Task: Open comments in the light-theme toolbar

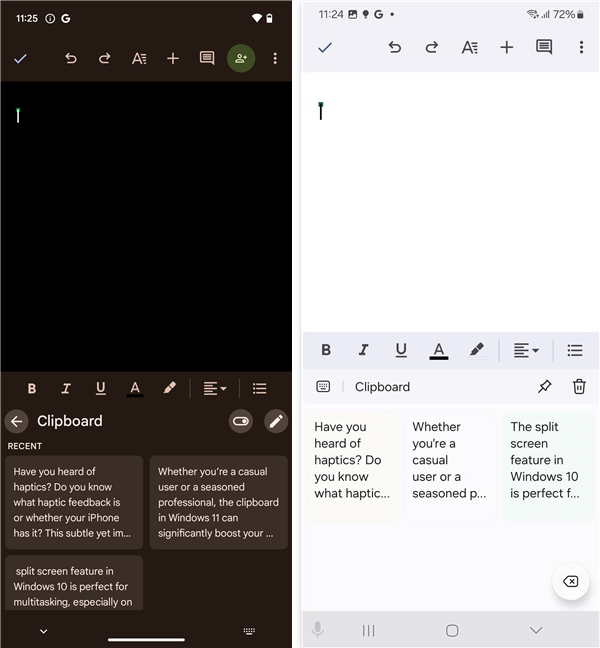Action: click(x=544, y=47)
